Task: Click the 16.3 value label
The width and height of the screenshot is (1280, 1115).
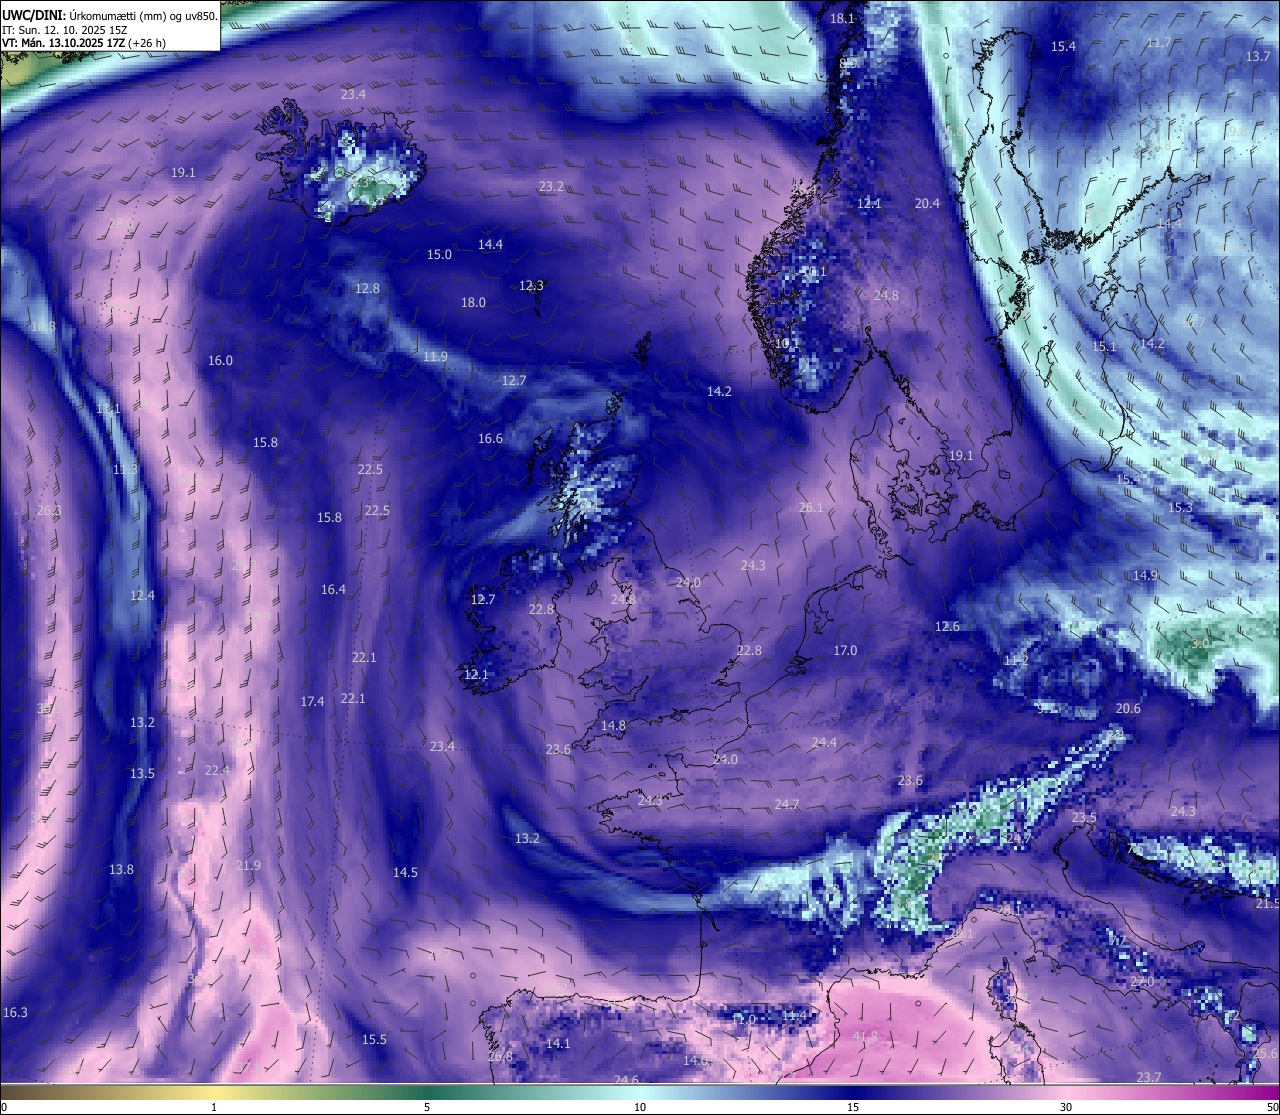Action: [x=15, y=1013]
